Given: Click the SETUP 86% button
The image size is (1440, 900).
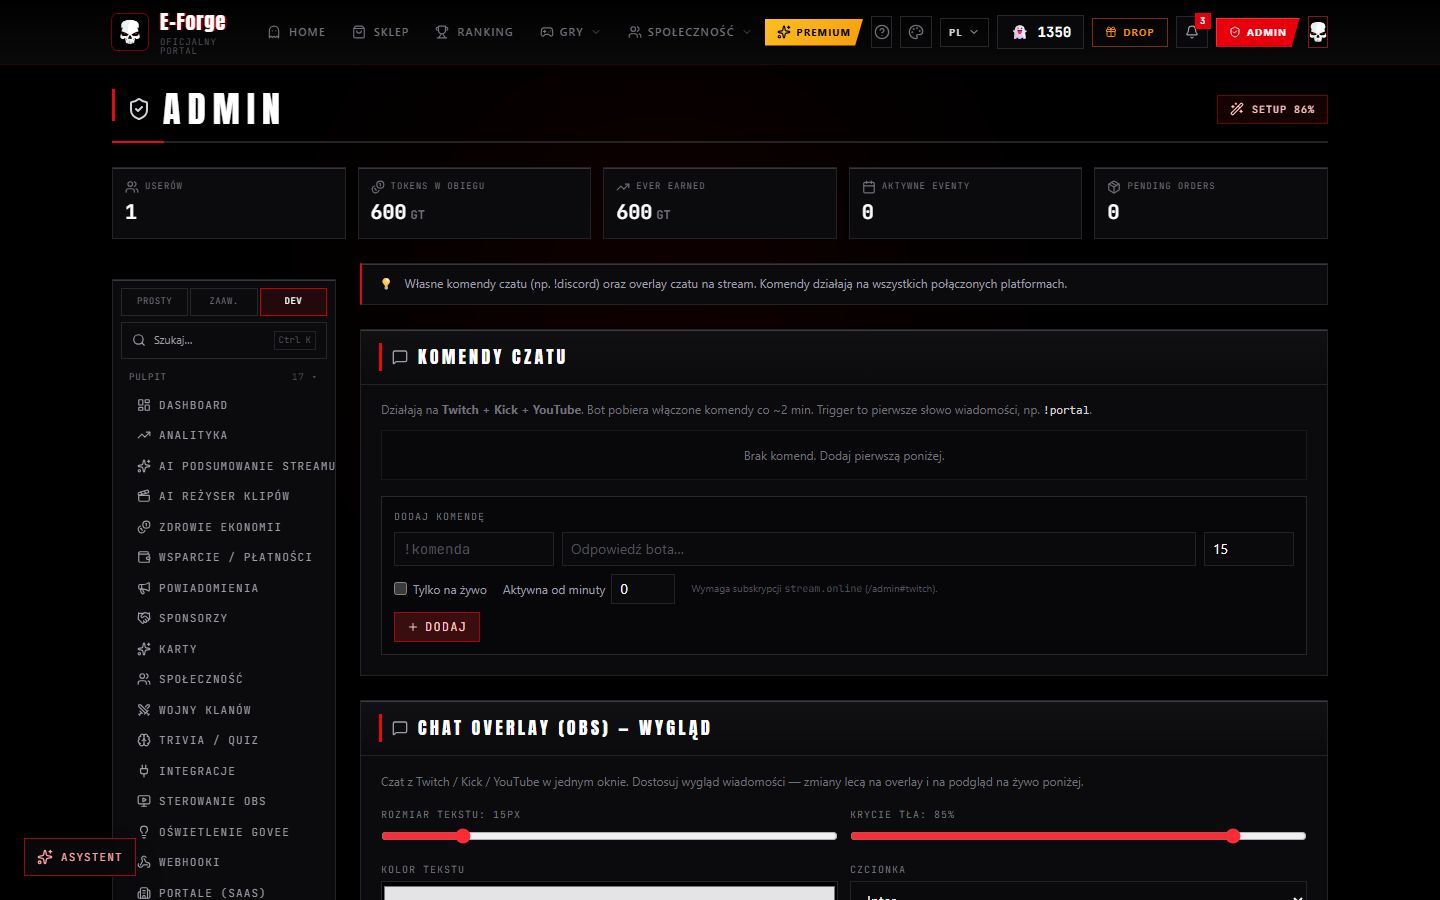Looking at the screenshot, I should point(1272,109).
